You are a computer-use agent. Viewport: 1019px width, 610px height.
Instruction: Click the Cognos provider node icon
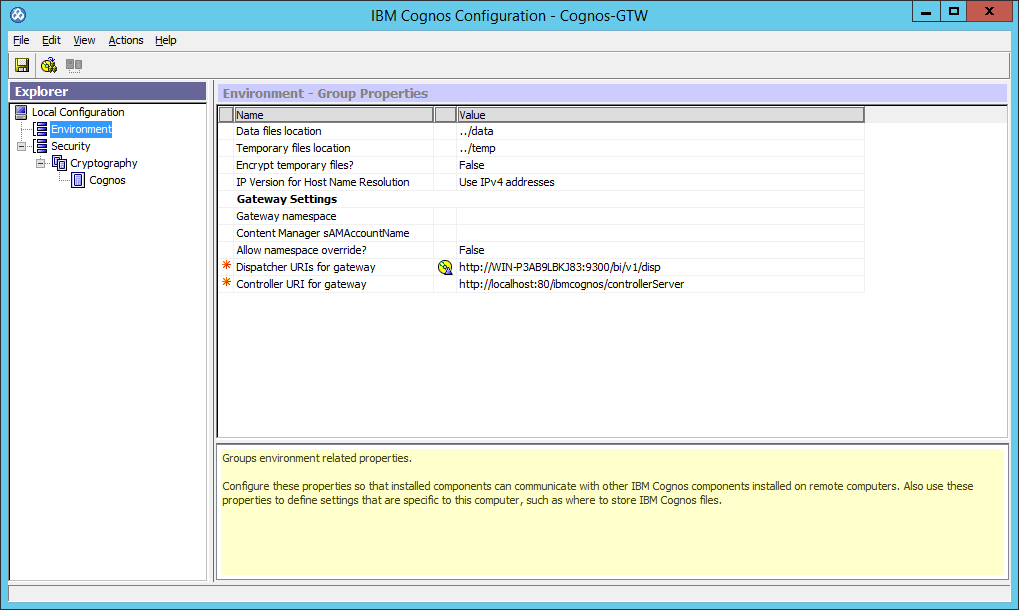click(78, 180)
